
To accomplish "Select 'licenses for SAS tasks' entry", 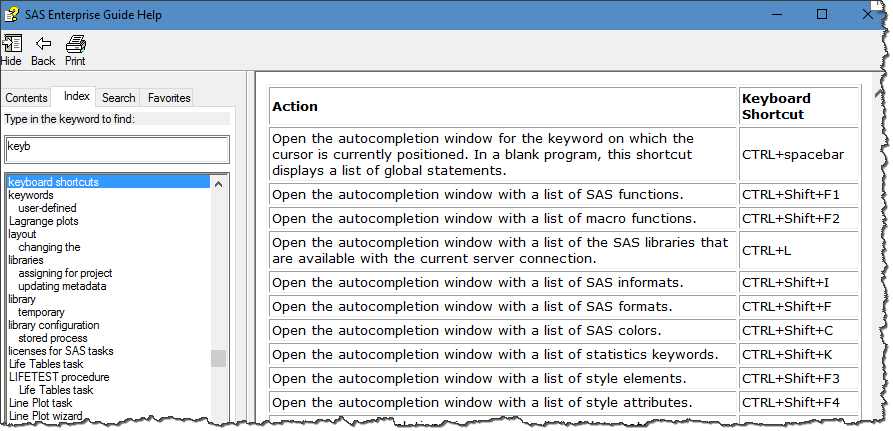I will coord(60,351).
